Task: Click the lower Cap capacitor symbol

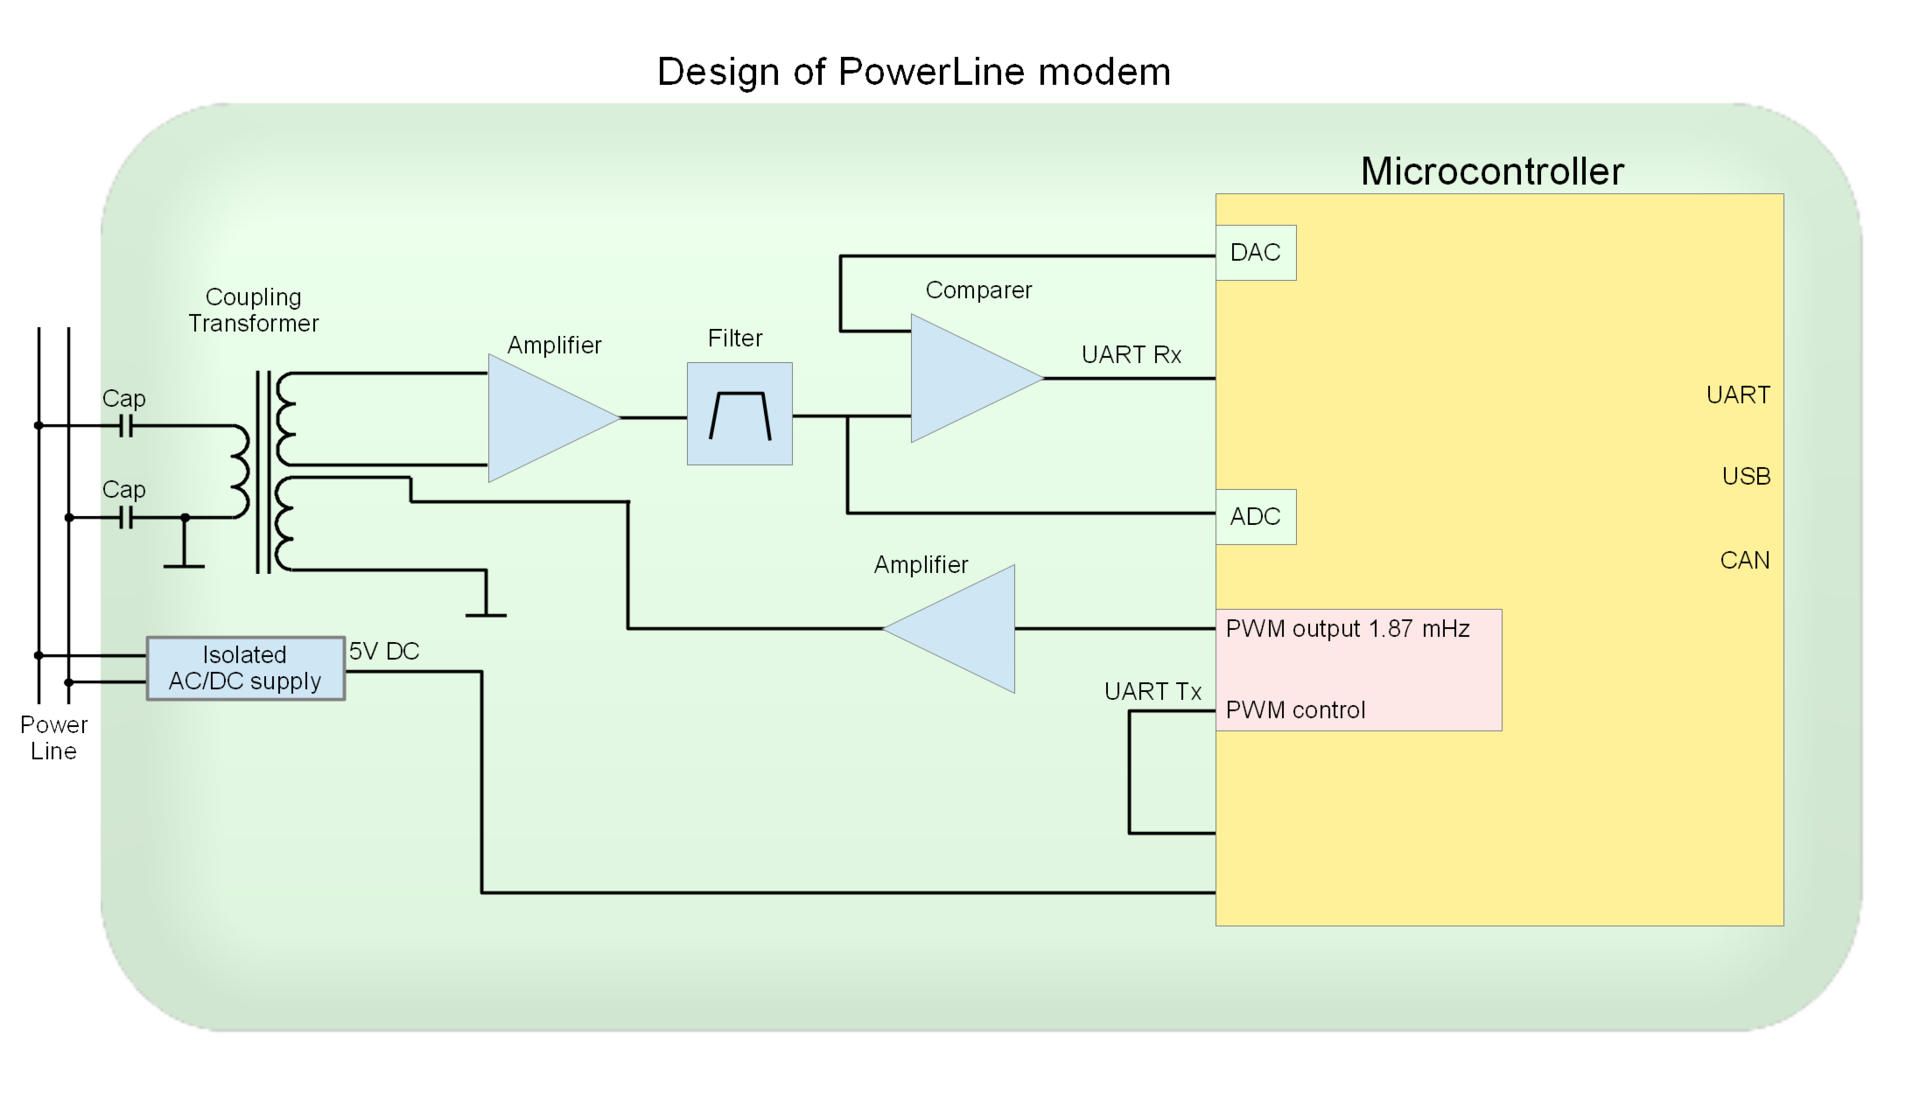Action: click(126, 518)
